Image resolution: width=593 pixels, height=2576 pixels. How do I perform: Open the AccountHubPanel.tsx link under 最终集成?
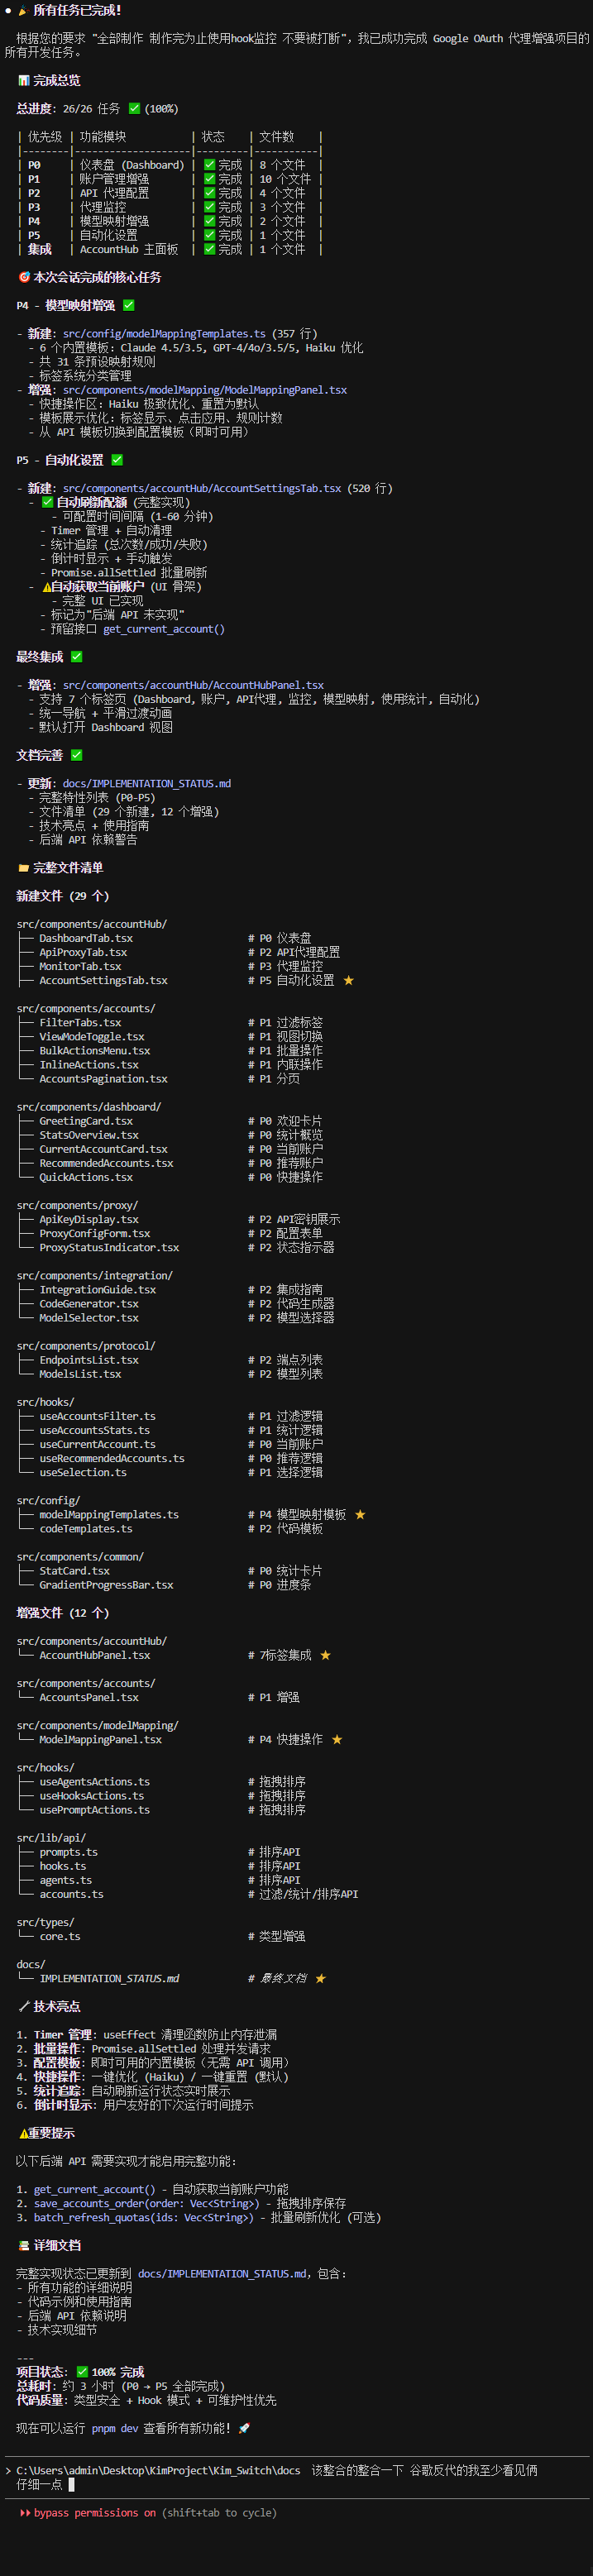193,685
